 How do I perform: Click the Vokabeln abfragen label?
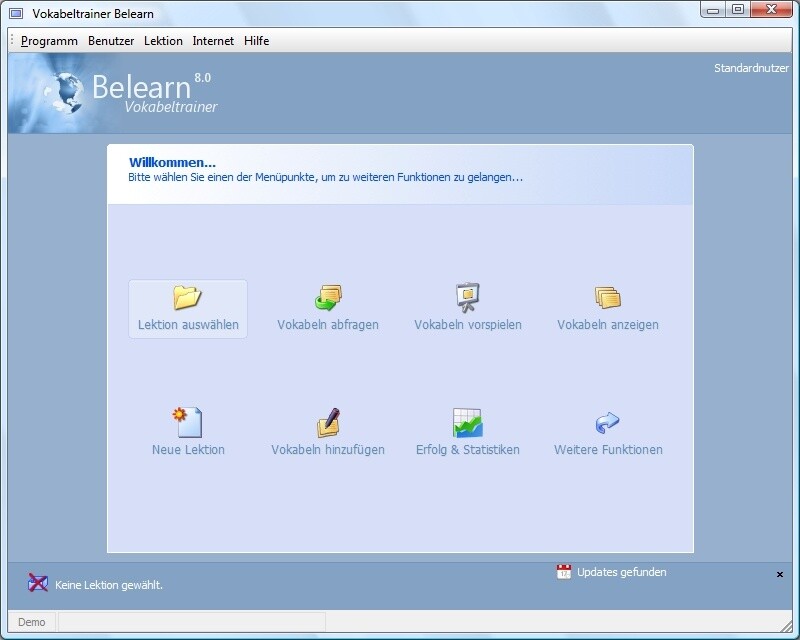pos(328,325)
